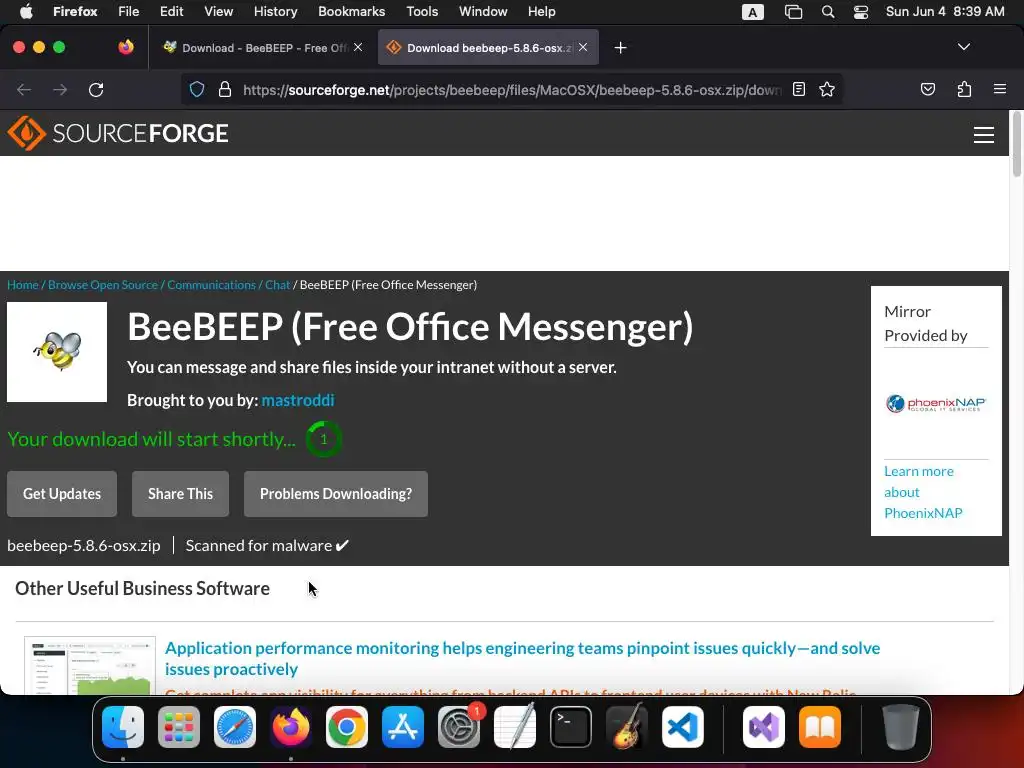Click the Firefox forward arrow
Viewport: 1024px width, 768px height.
pos(60,89)
